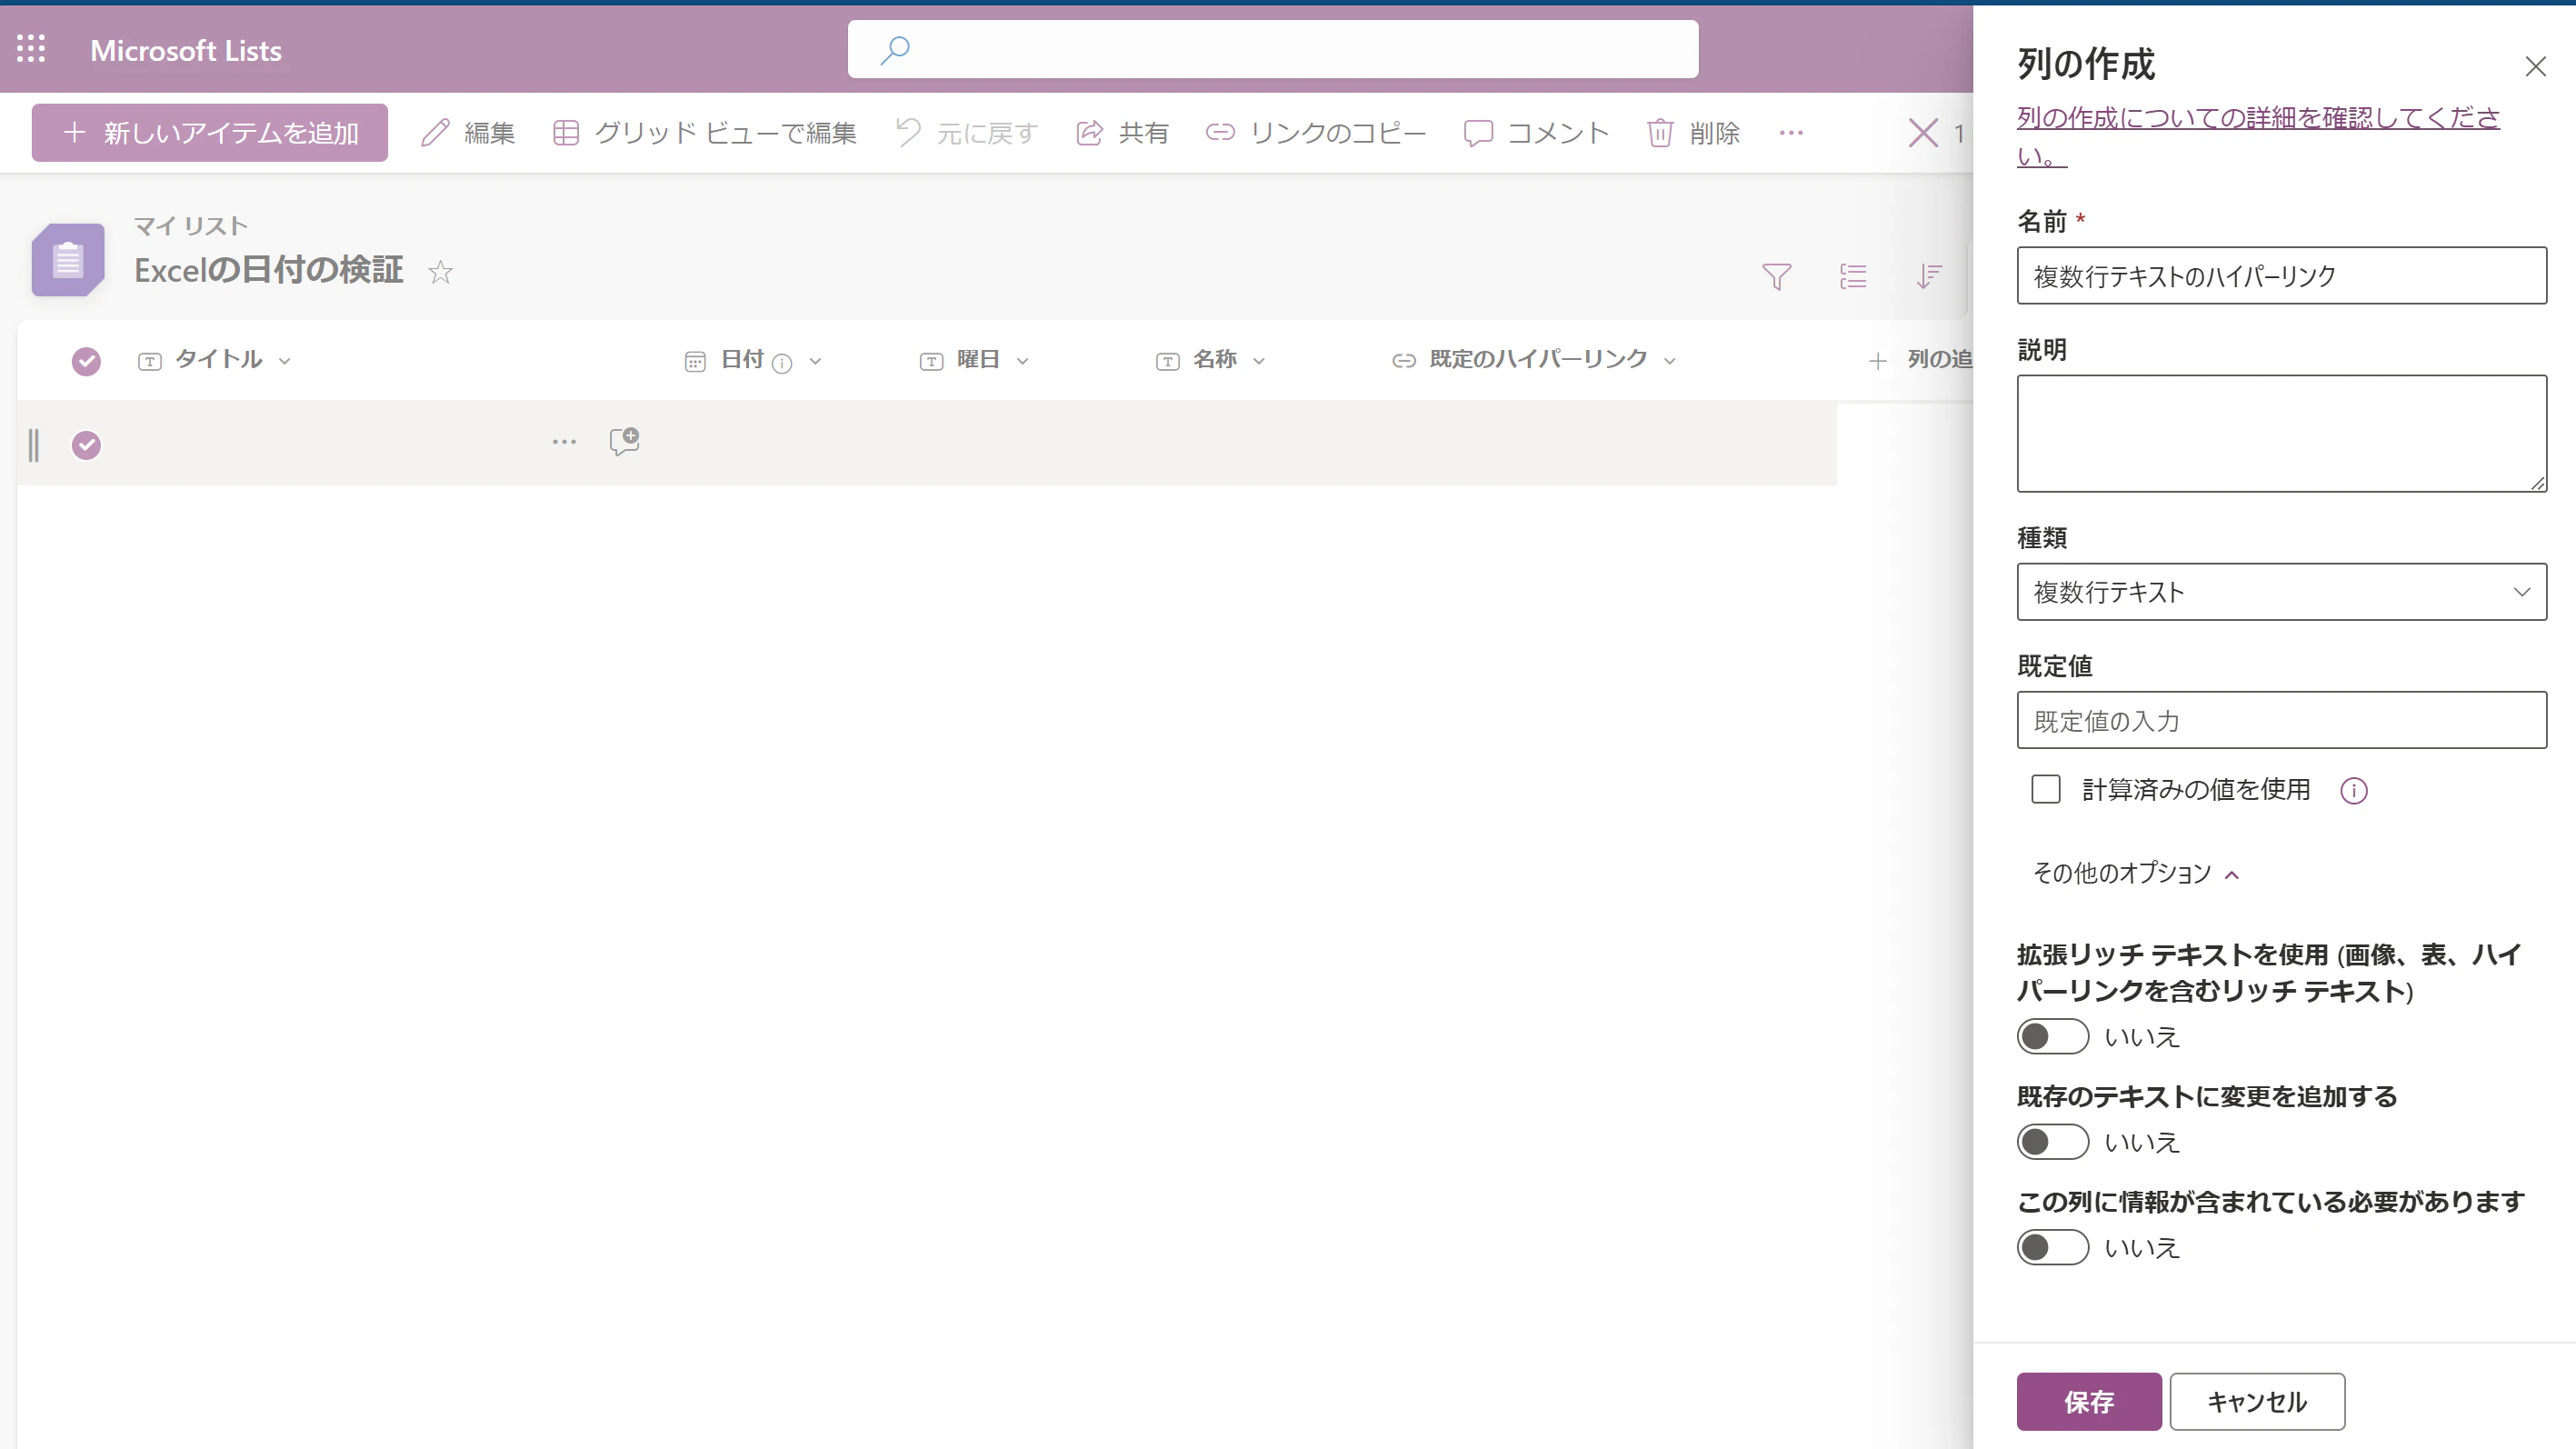This screenshot has width=2576, height=1449.
Task: Click the group-by list icon
Action: click(1852, 276)
